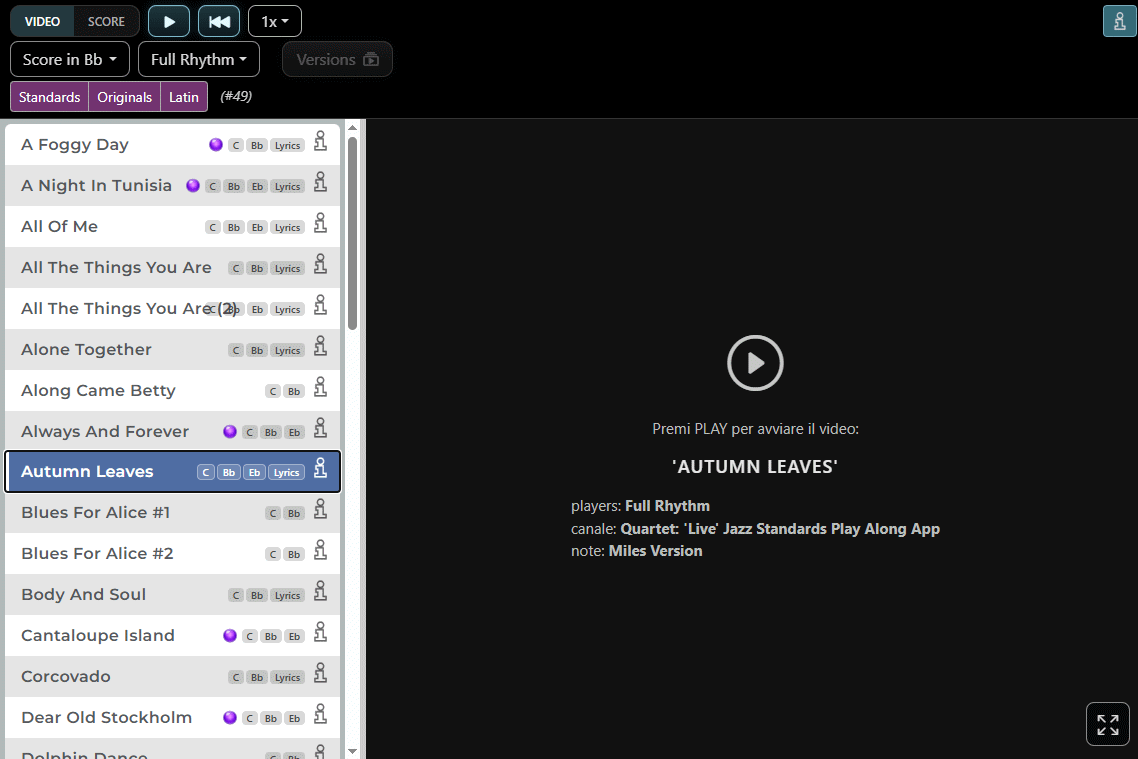
Task: Start video with large center play icon
Action: [755, 363]
